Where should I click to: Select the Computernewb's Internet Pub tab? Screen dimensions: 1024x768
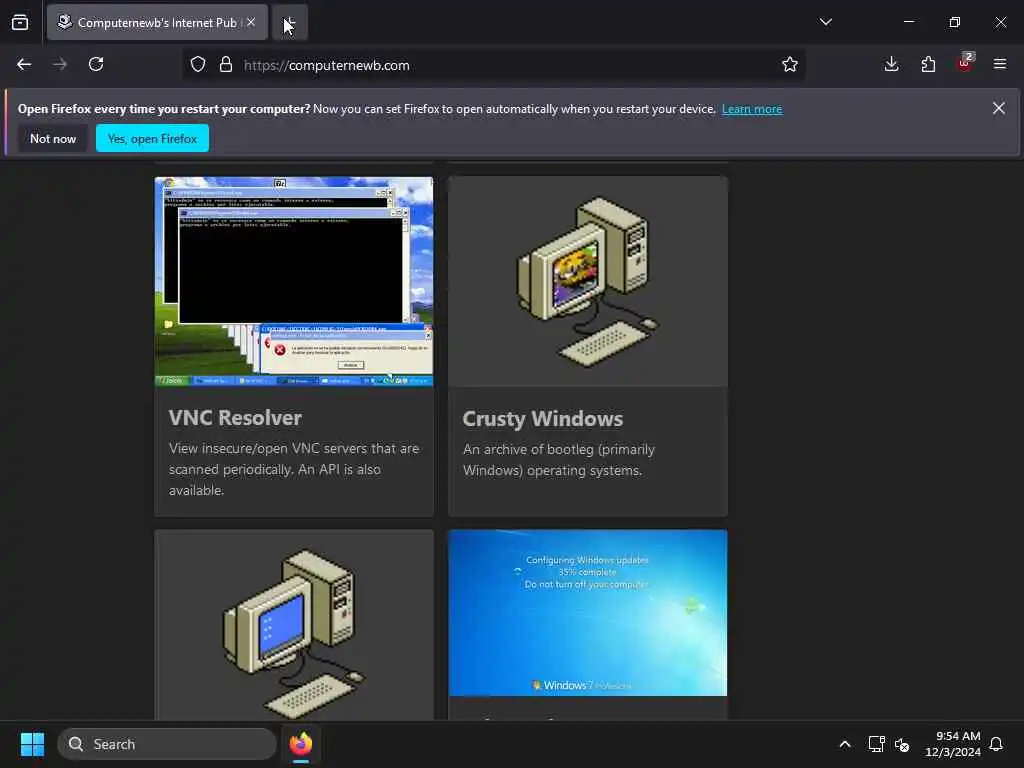pyautogui.click(x=157, y=22)
